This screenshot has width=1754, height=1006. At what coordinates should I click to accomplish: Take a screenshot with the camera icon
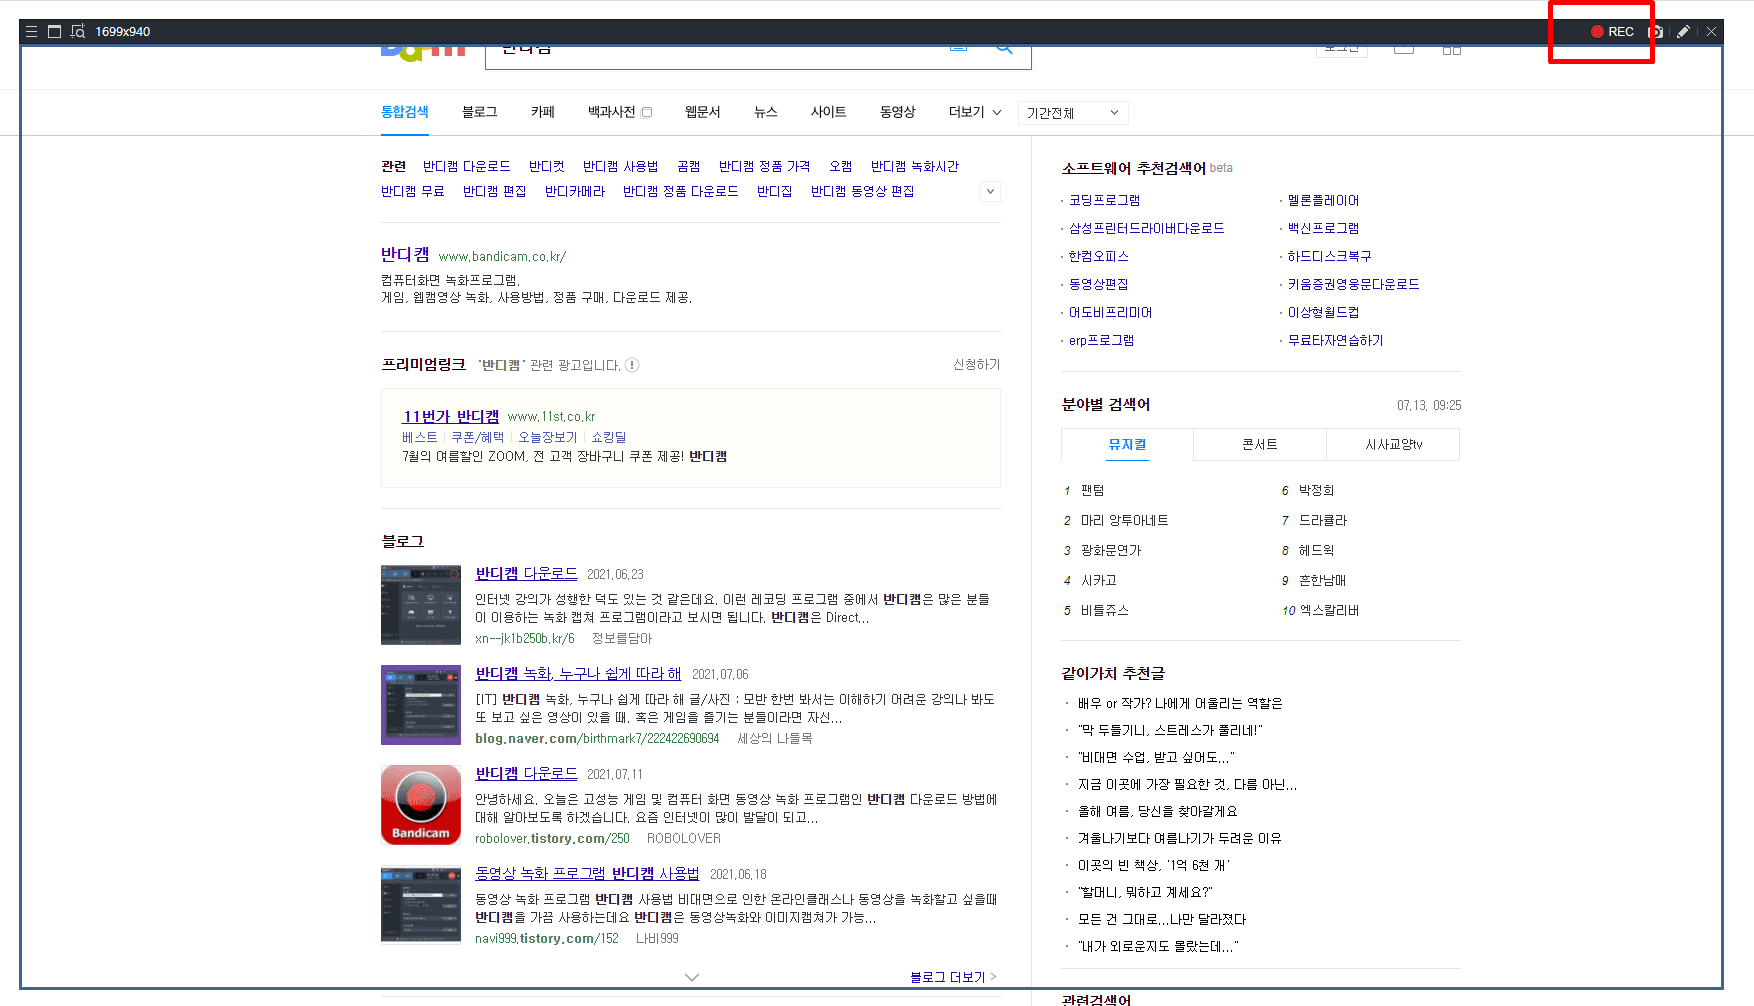1656,32
